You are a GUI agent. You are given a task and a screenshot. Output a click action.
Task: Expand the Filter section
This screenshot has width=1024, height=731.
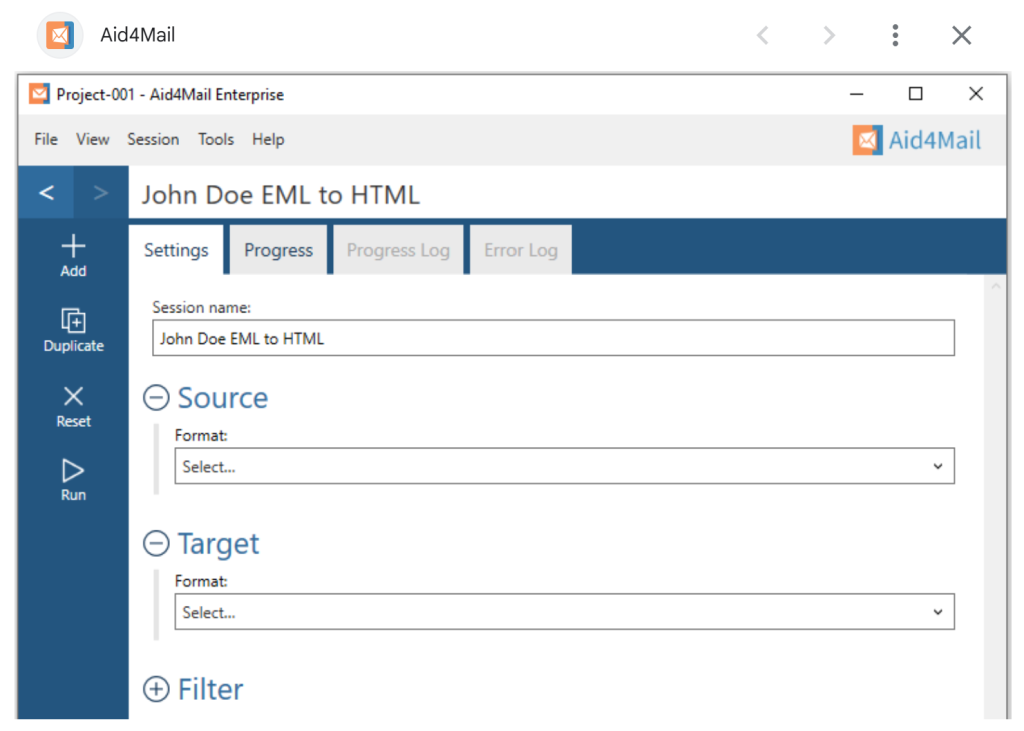click(156, 689)
